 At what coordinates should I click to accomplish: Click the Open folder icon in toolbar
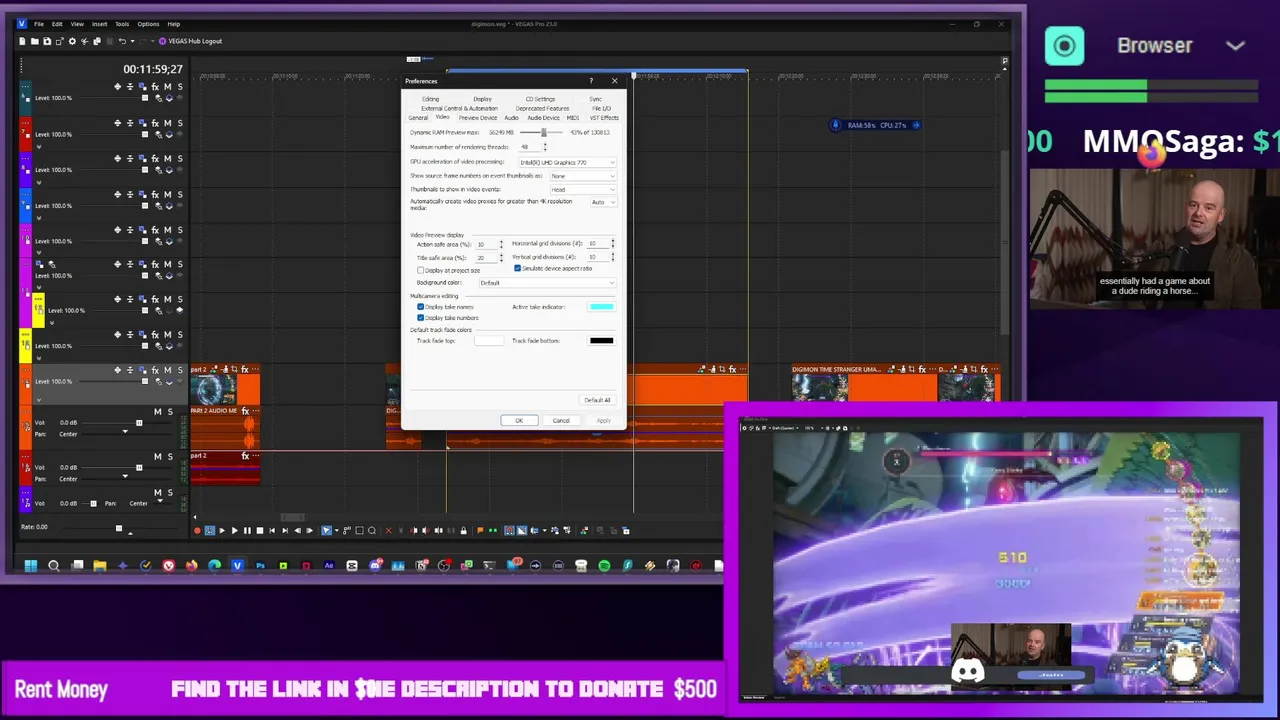tap(34, 41)
